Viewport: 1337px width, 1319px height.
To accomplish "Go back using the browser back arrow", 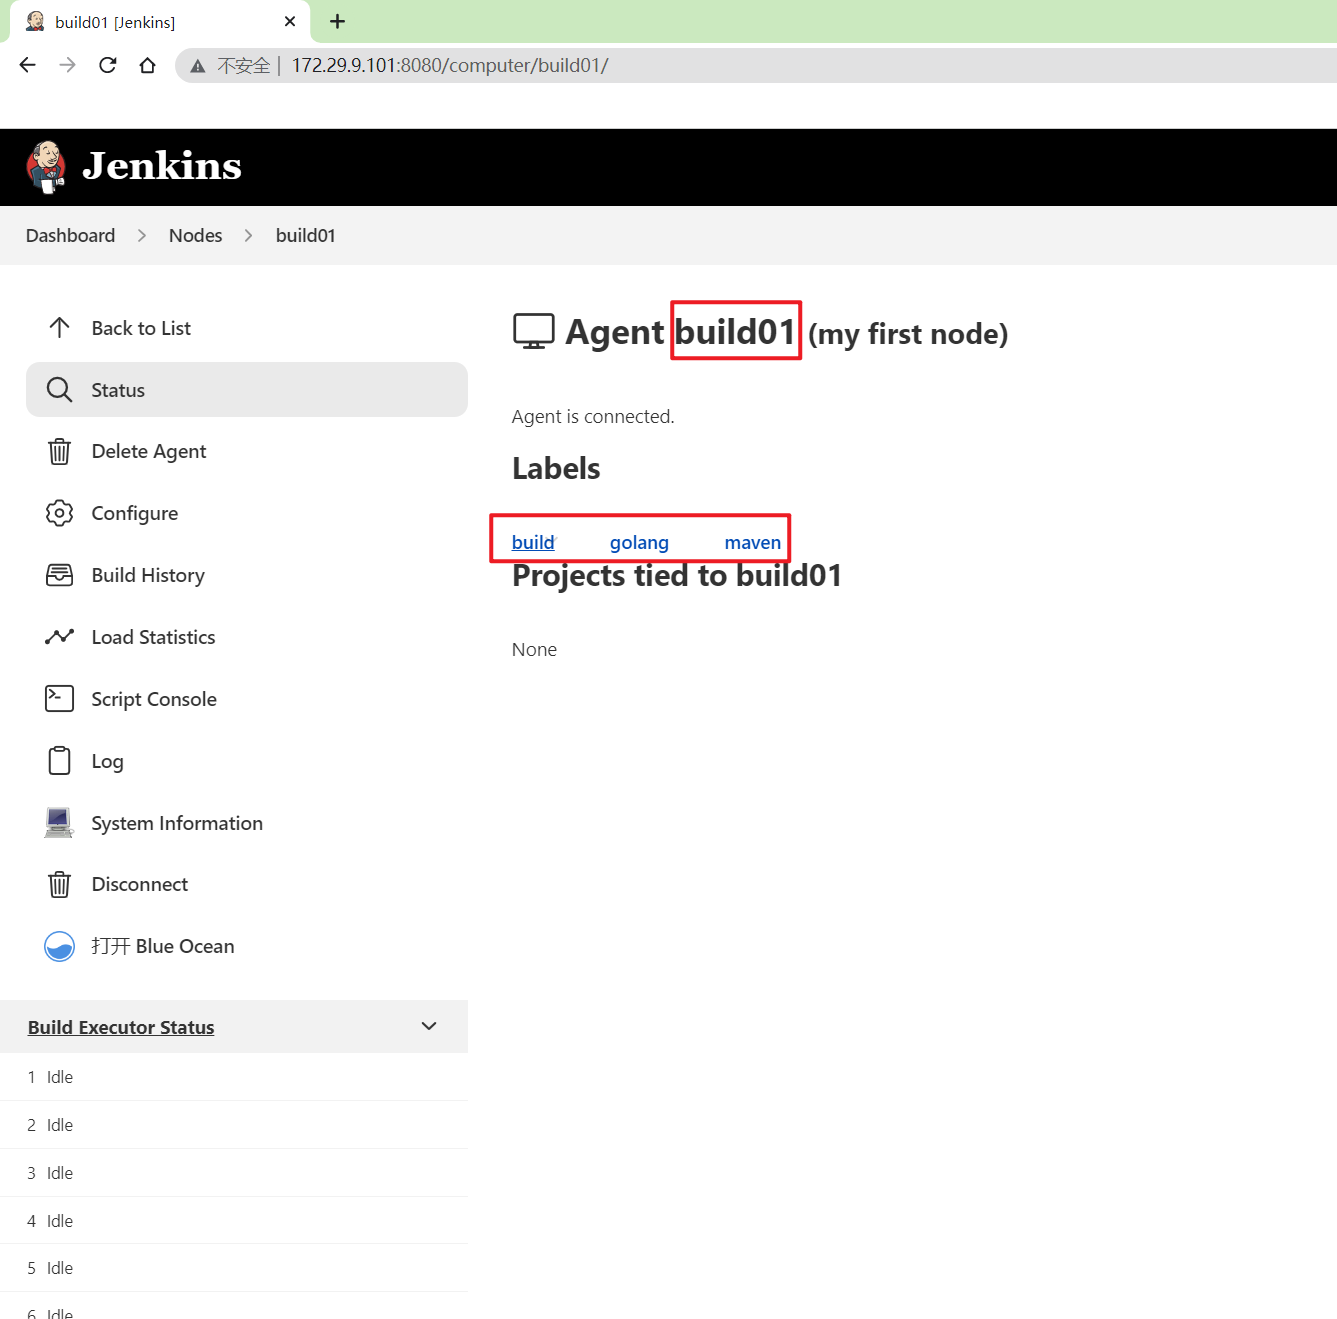I will click(x=28, y=65).
